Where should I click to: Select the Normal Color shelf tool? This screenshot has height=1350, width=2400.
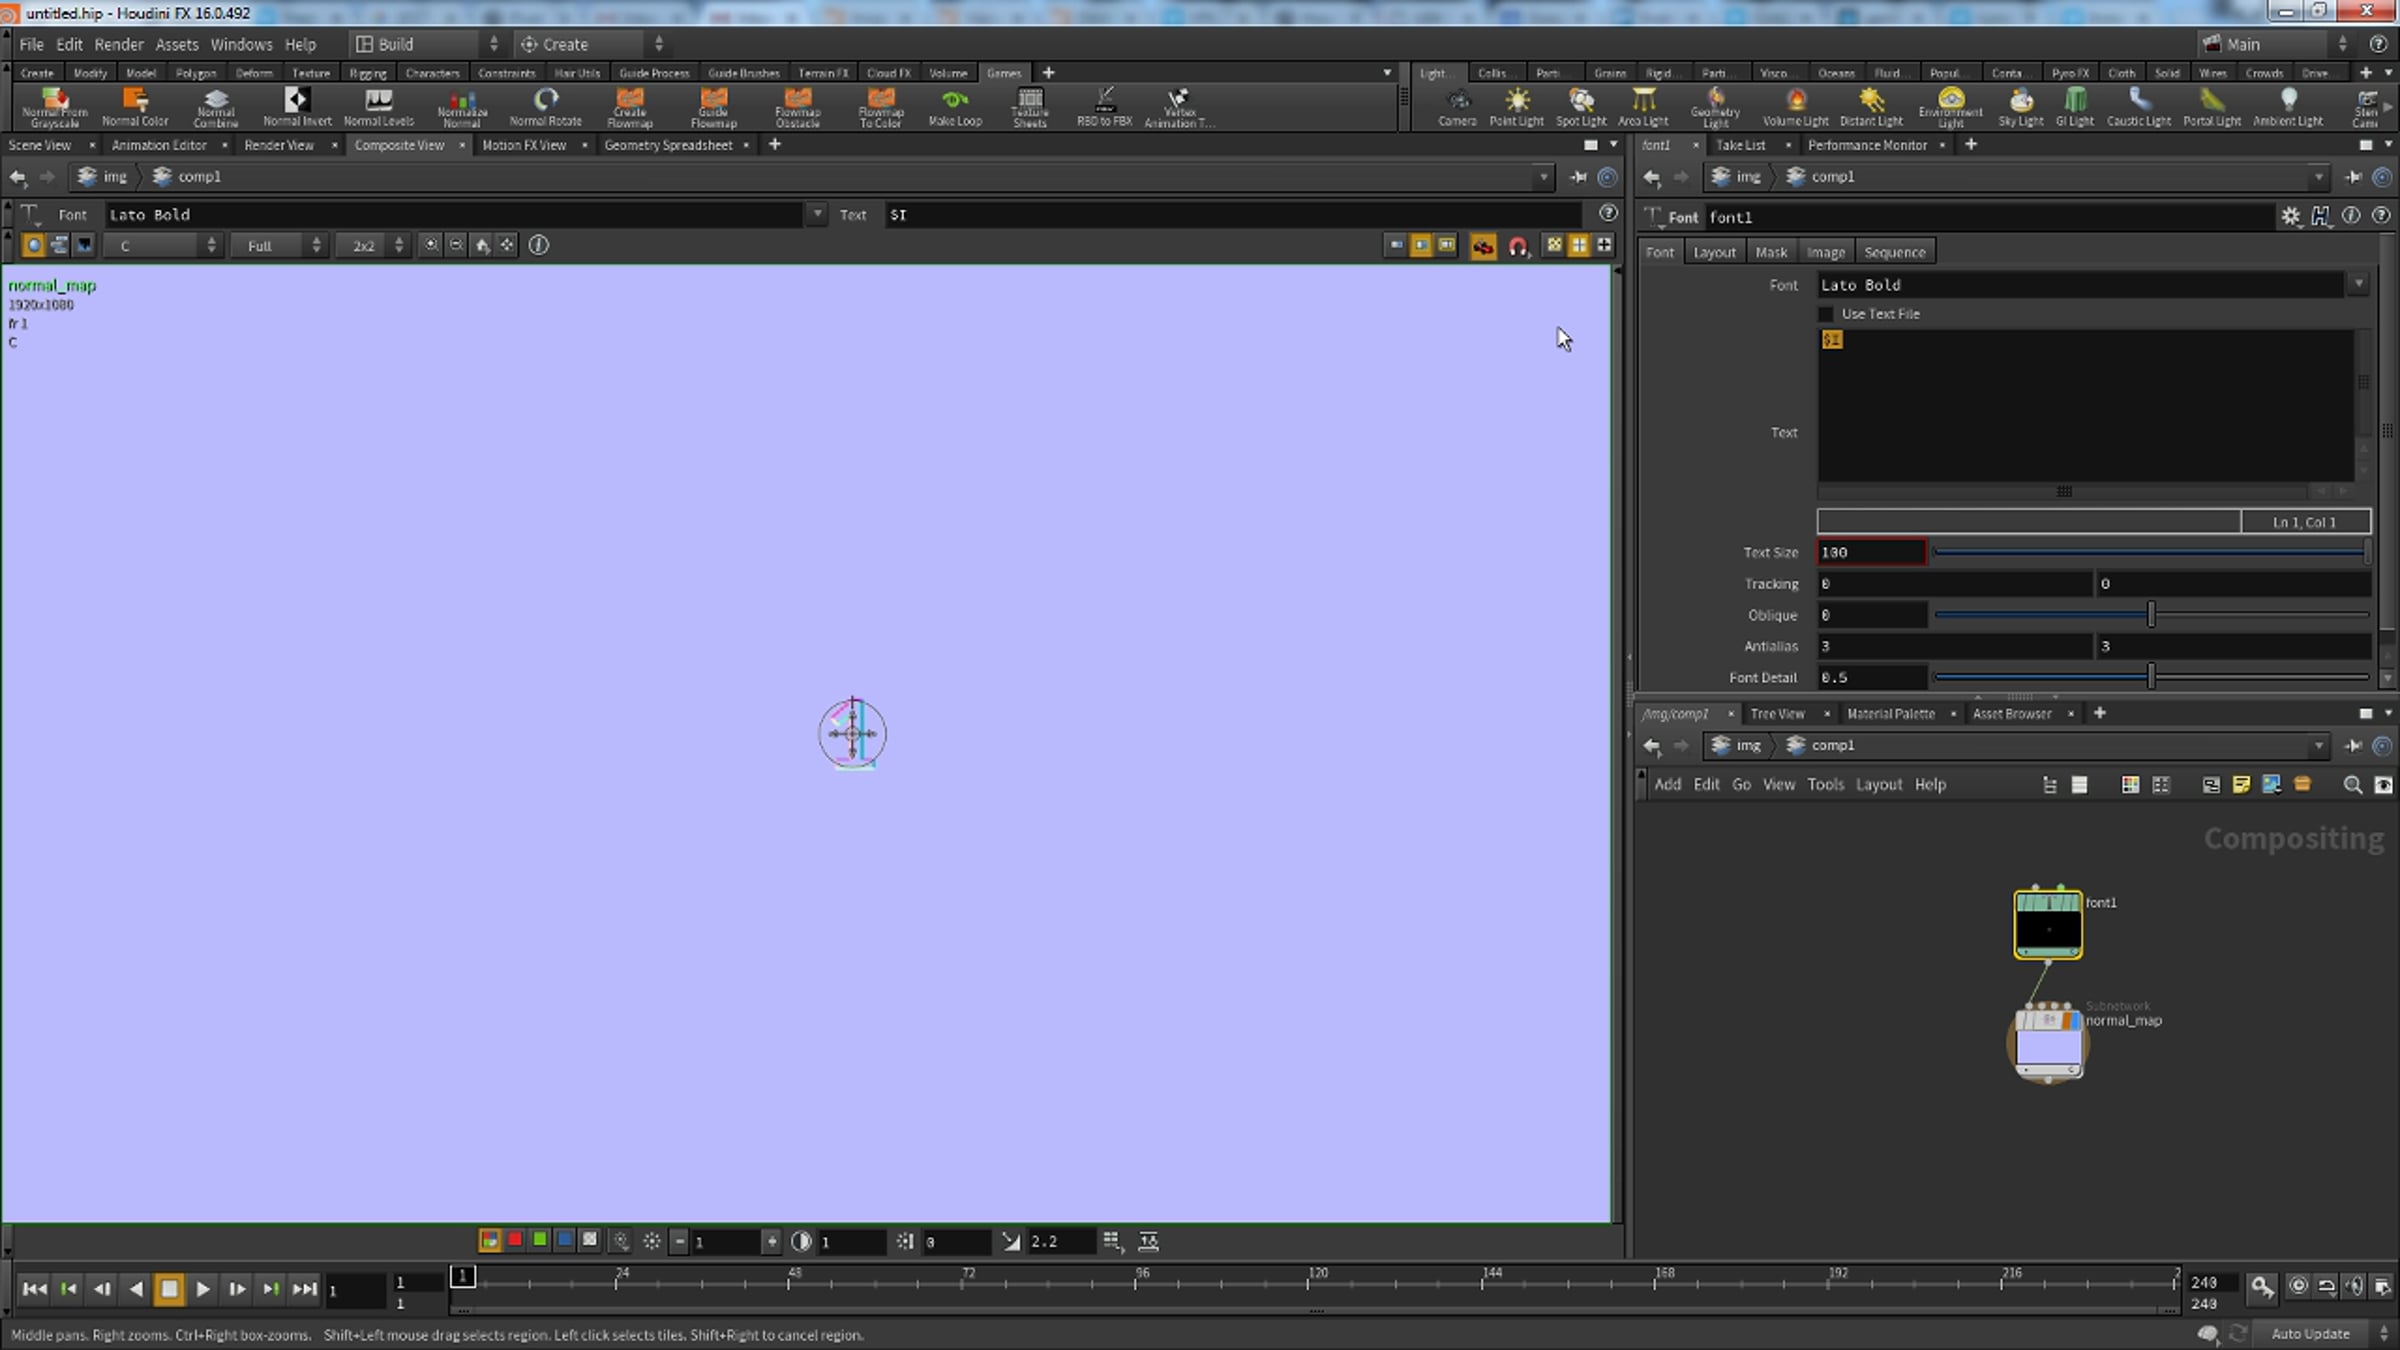coord(135,107)
